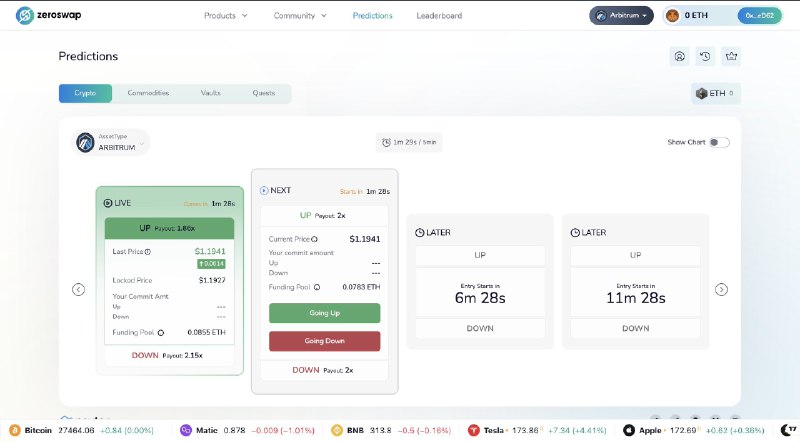Click the zeroswap logo
The width and height of the screenshot is (800, 442).
point(48,15)
